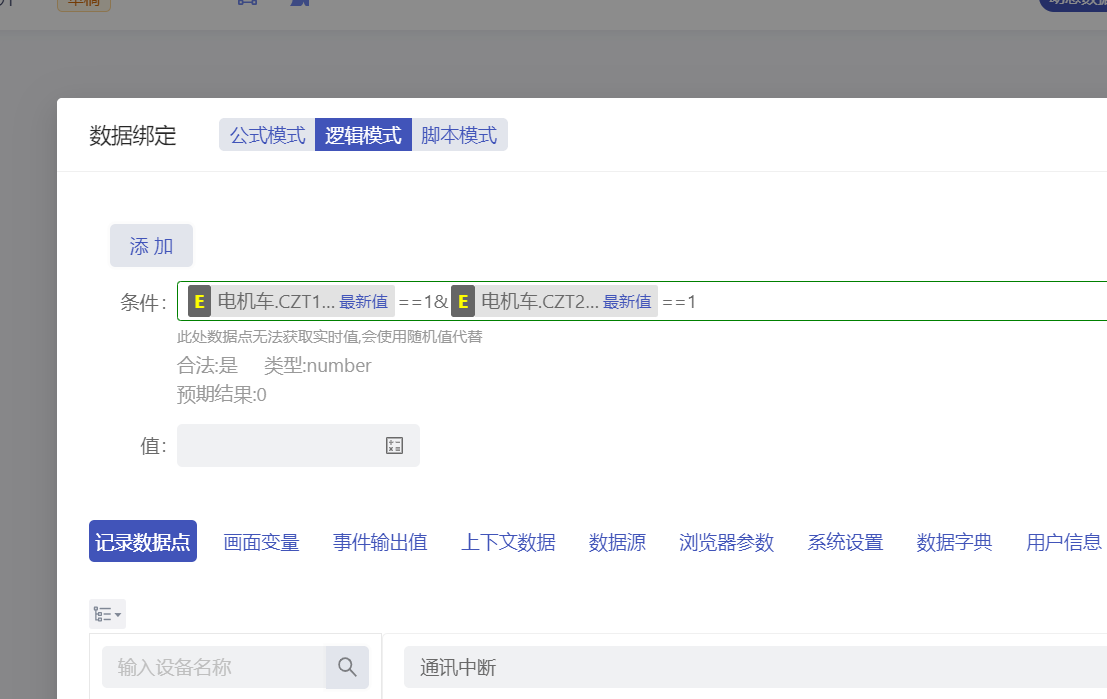Open 最新值 selector on the CZT1 tag
The height and width of the screenshot is (699, 1107).
363,302
